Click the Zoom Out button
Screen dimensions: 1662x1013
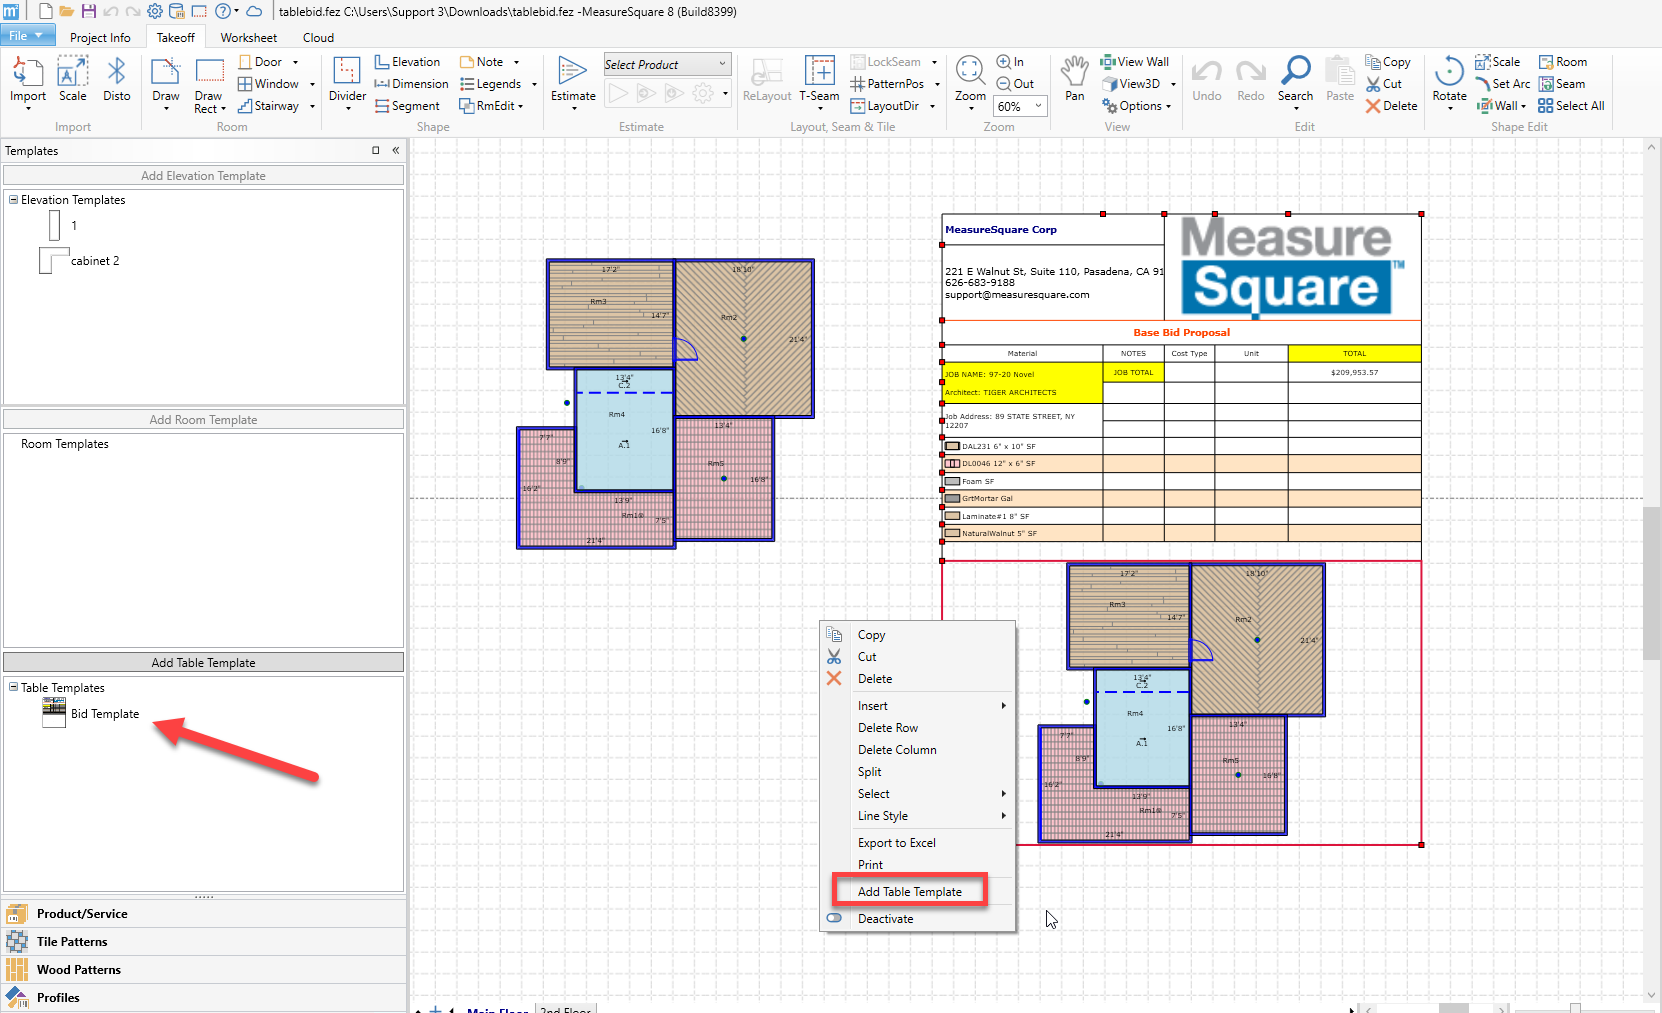tap(1015, 84)
